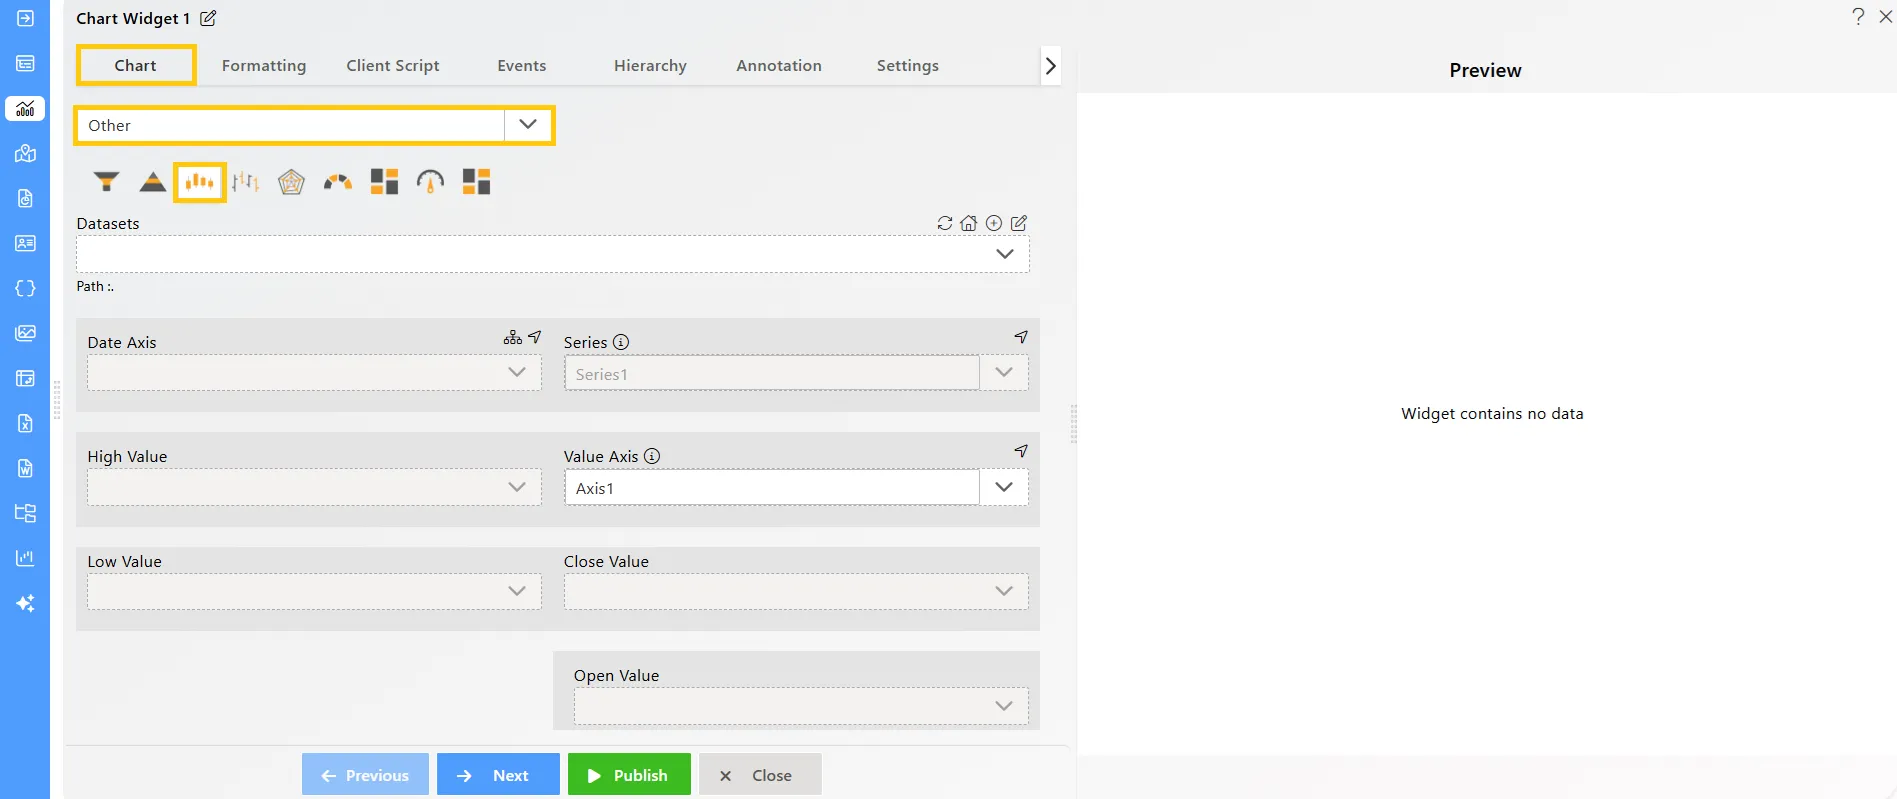Refresh the datasets list
Image resolution: width=1897 pixels, height=799 pixels.
coord(944,223)
